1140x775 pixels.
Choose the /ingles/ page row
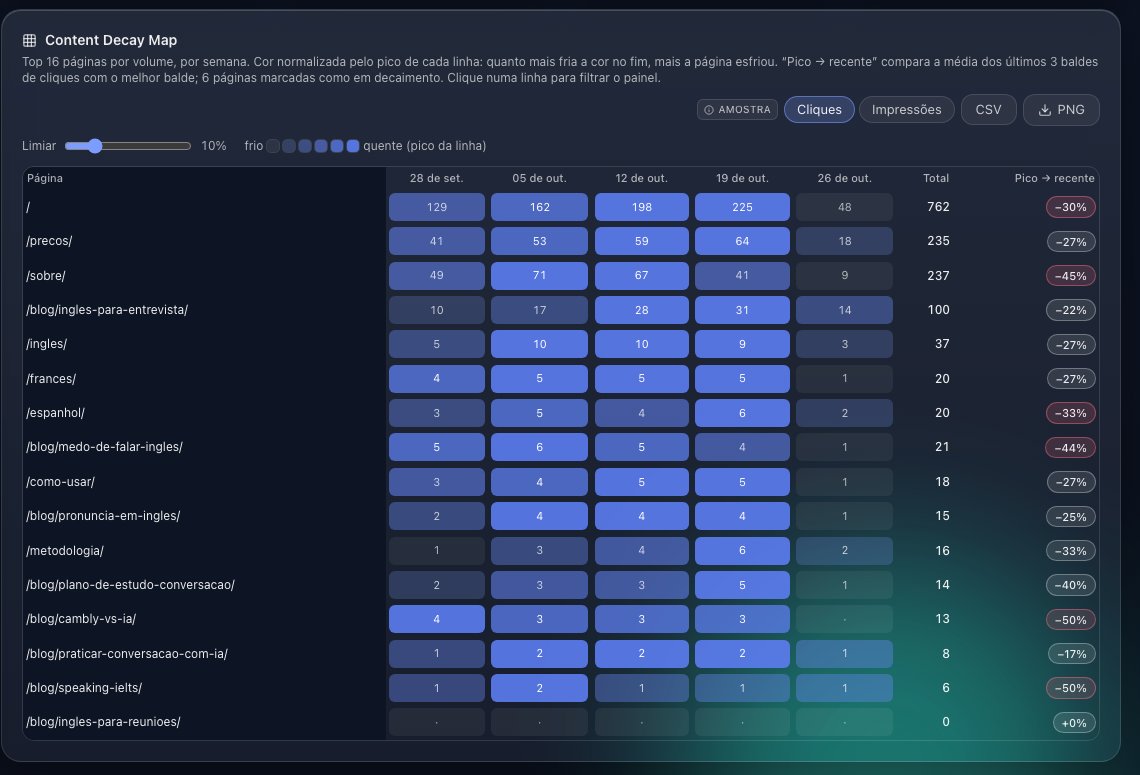point(560,344)
